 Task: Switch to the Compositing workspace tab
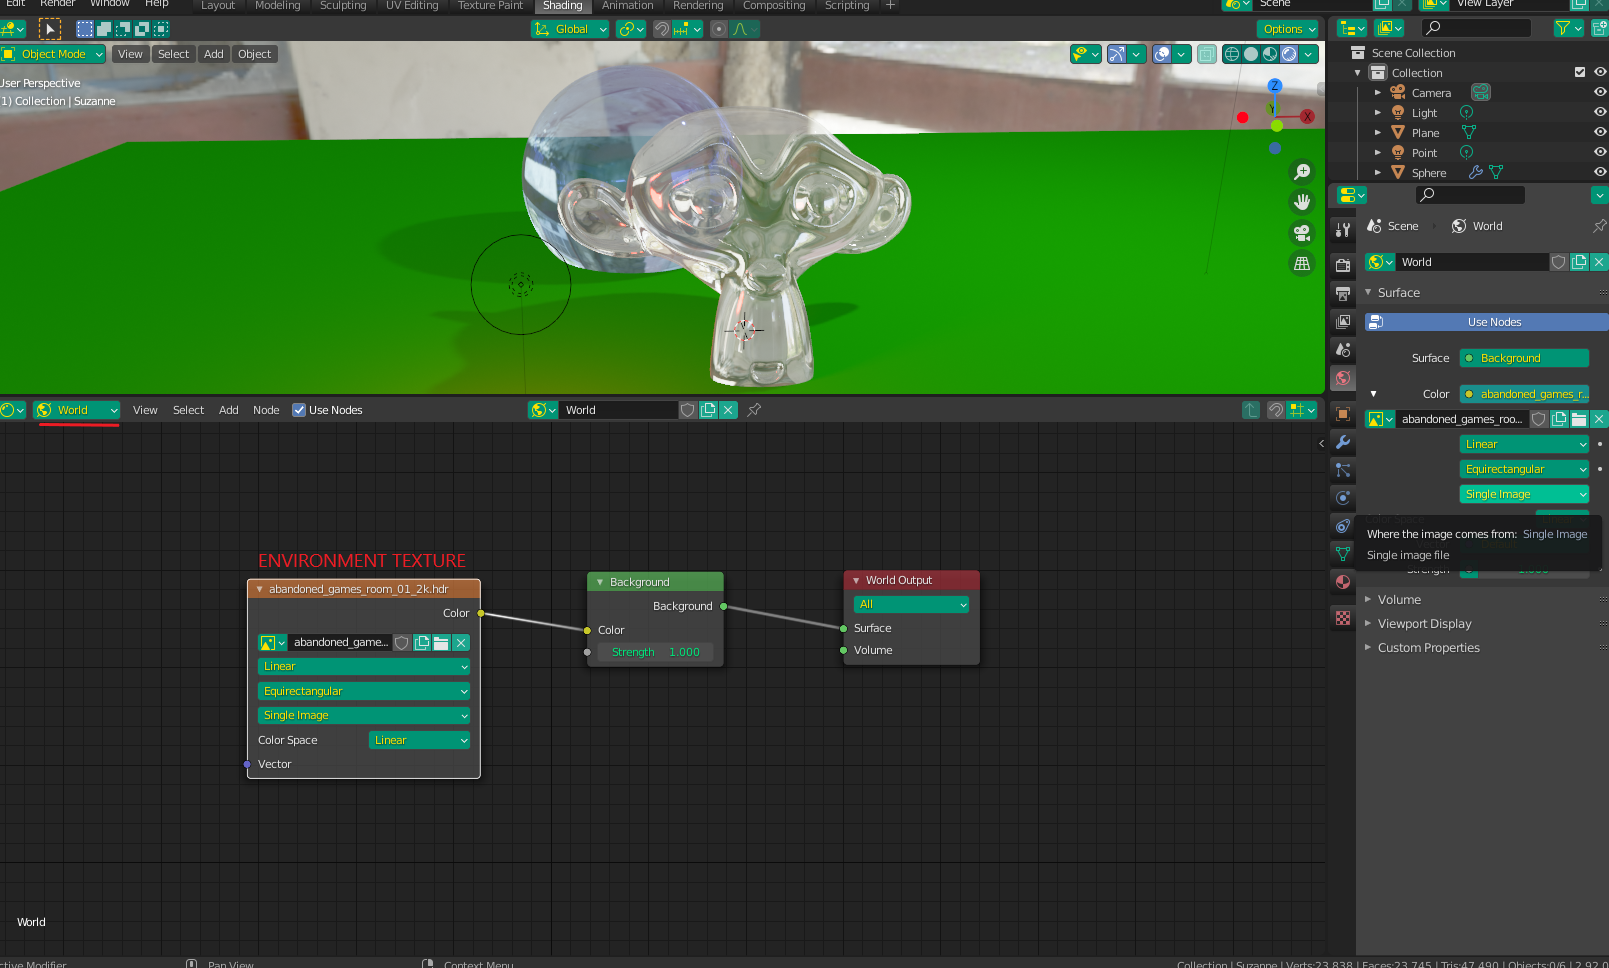pos(774,6)
